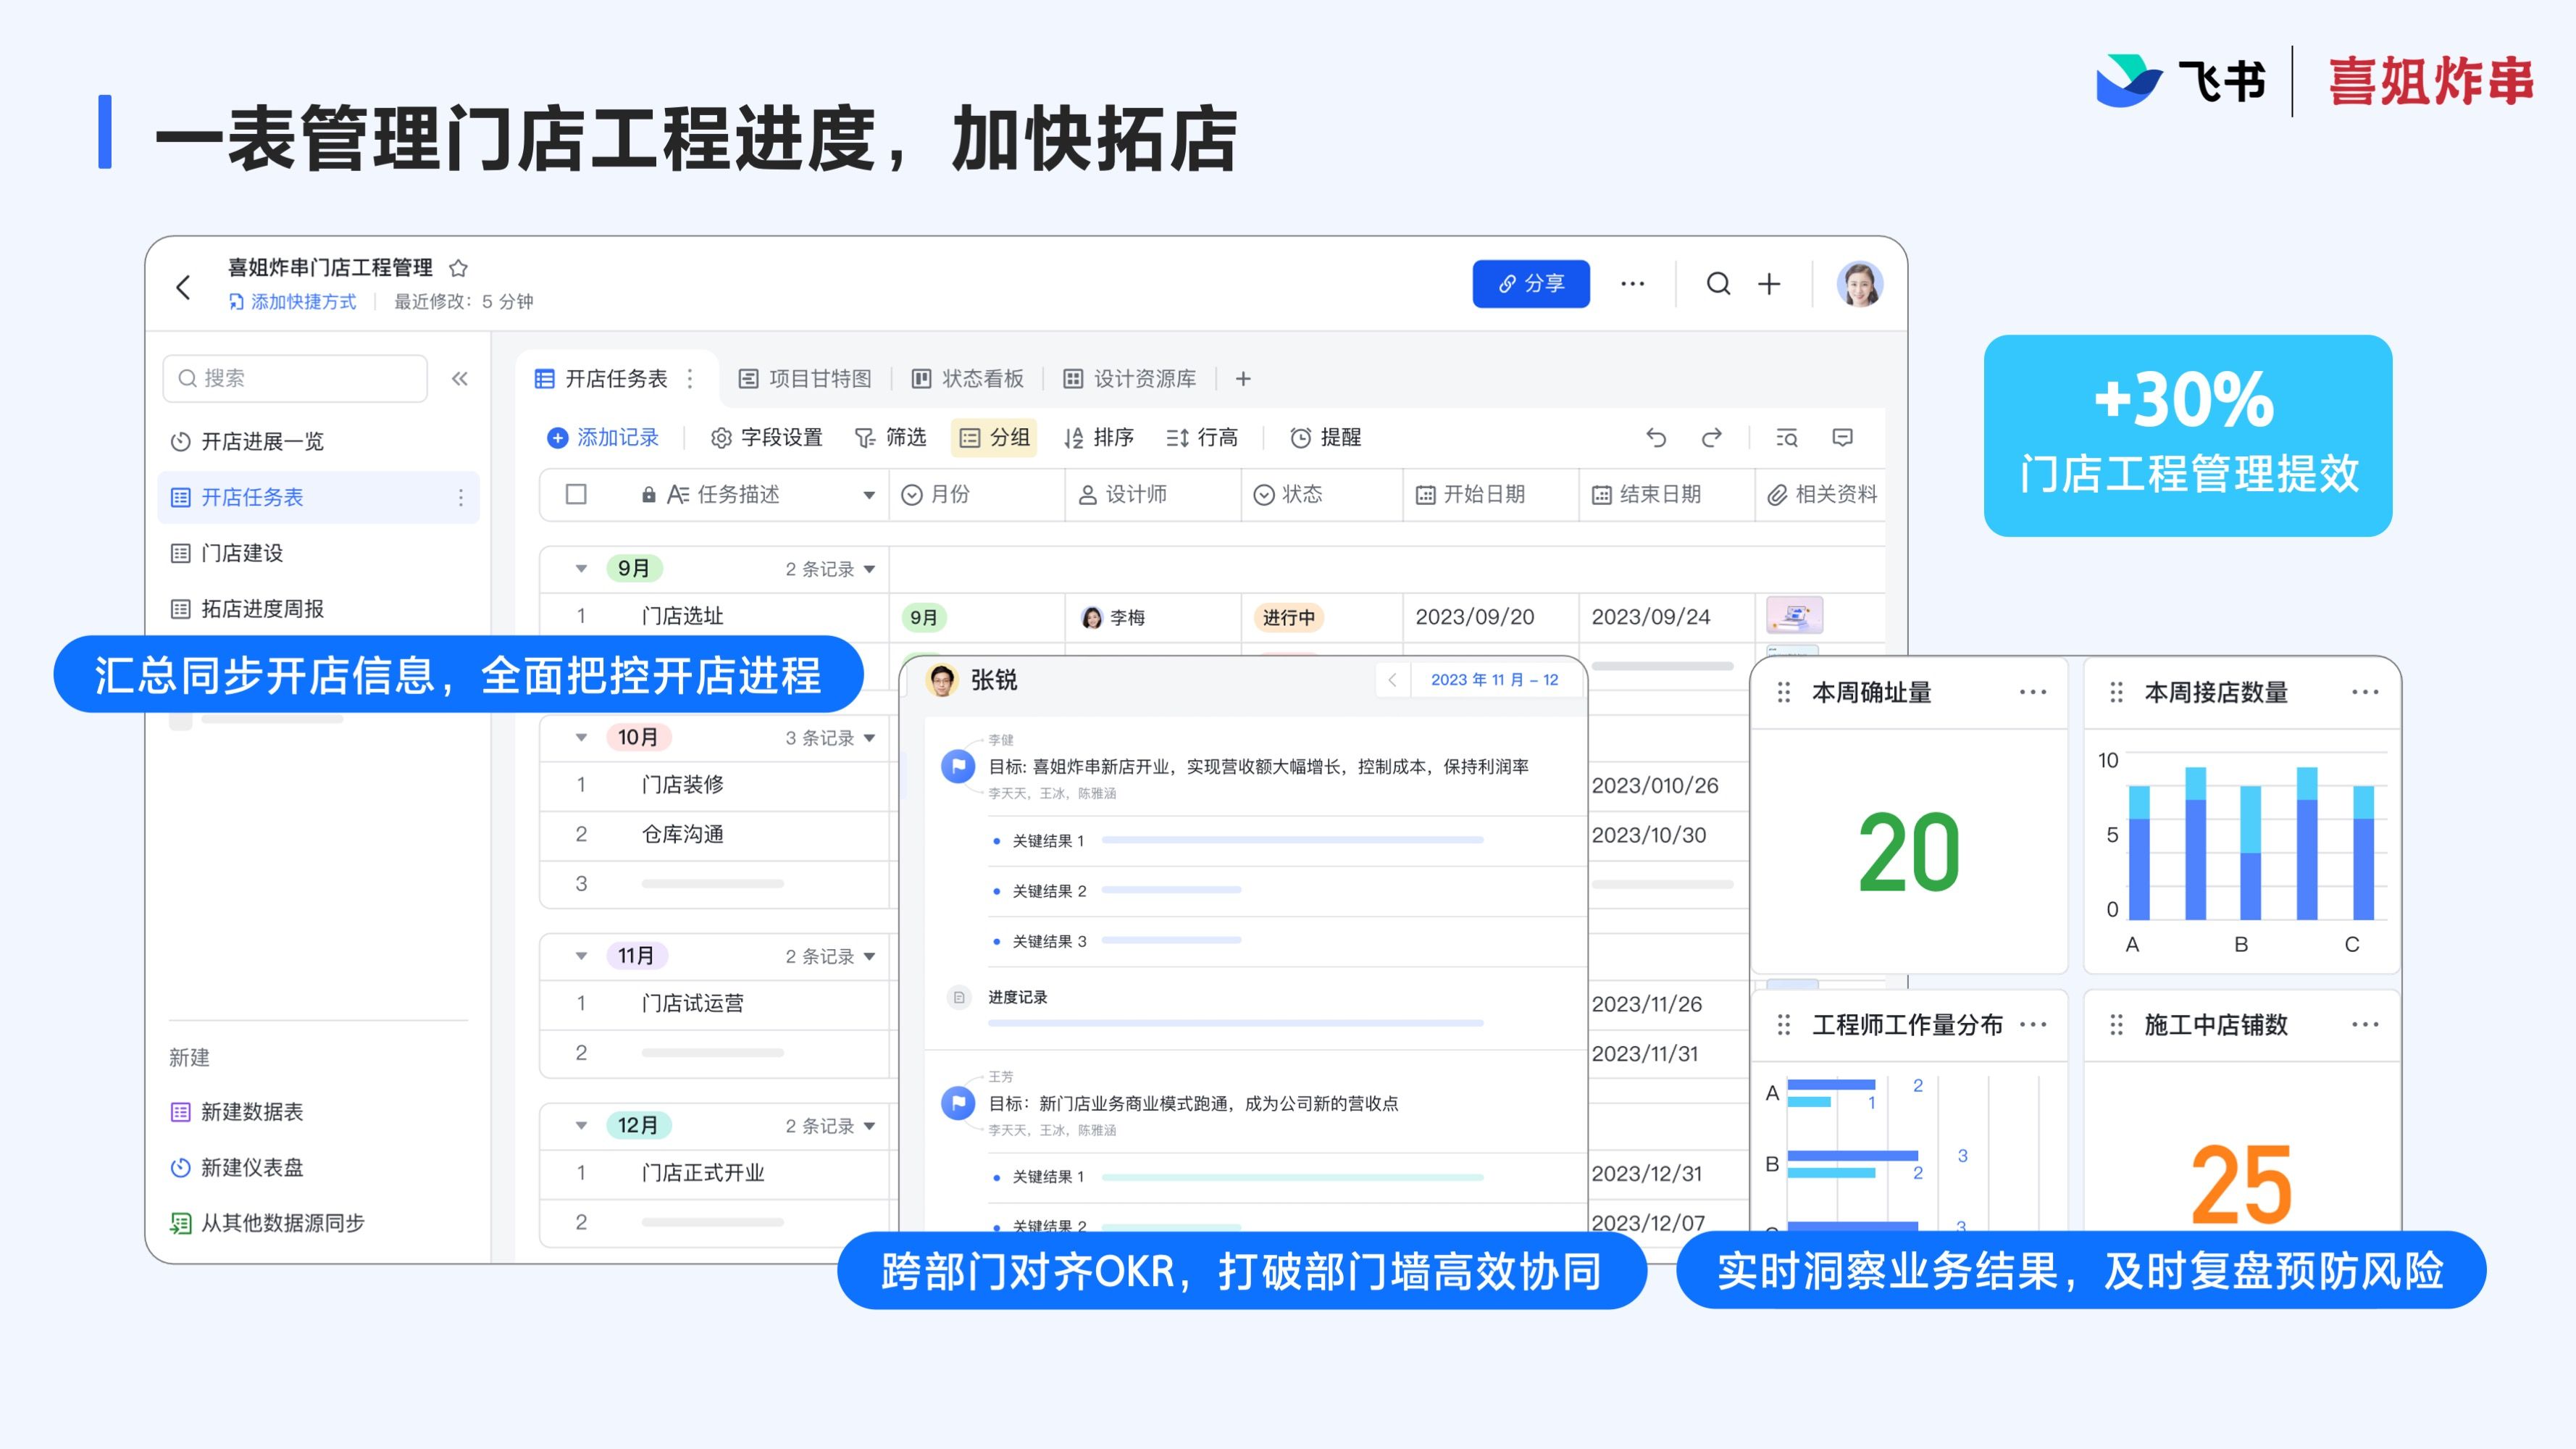Collapse the 10月 group
Image resolution: width=2576 pixels, height=1449 pixels.
point(581,738)
